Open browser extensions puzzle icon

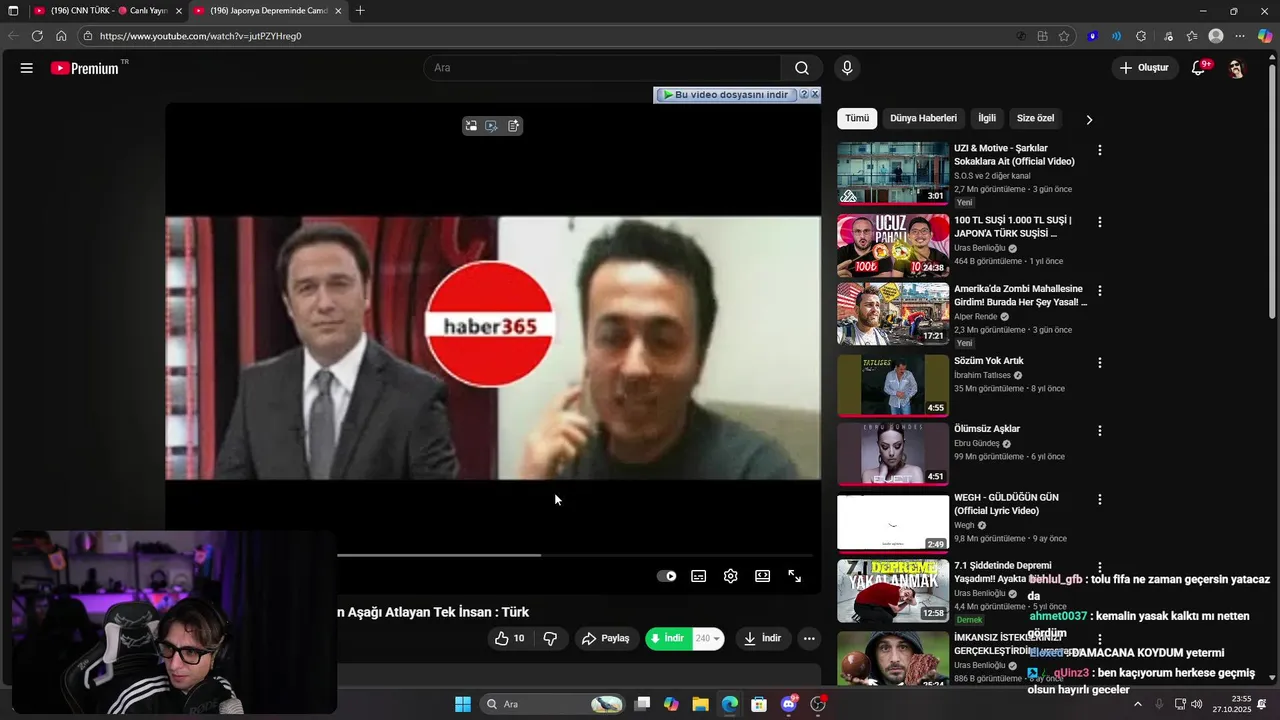pyautogui.click(x=1141, y=36)
